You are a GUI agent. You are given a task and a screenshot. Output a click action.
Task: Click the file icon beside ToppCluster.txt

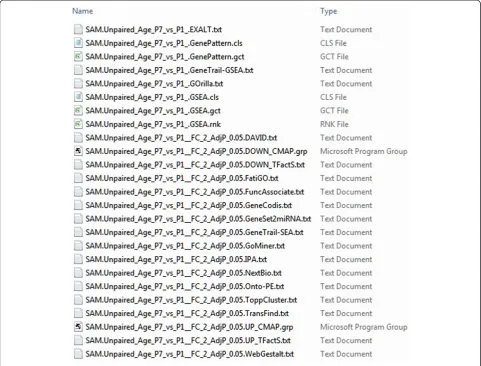tap(78, 300)
